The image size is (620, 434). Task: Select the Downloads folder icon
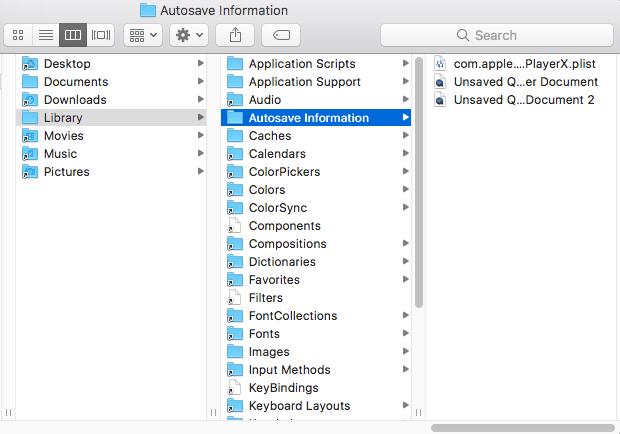[30, 100]
